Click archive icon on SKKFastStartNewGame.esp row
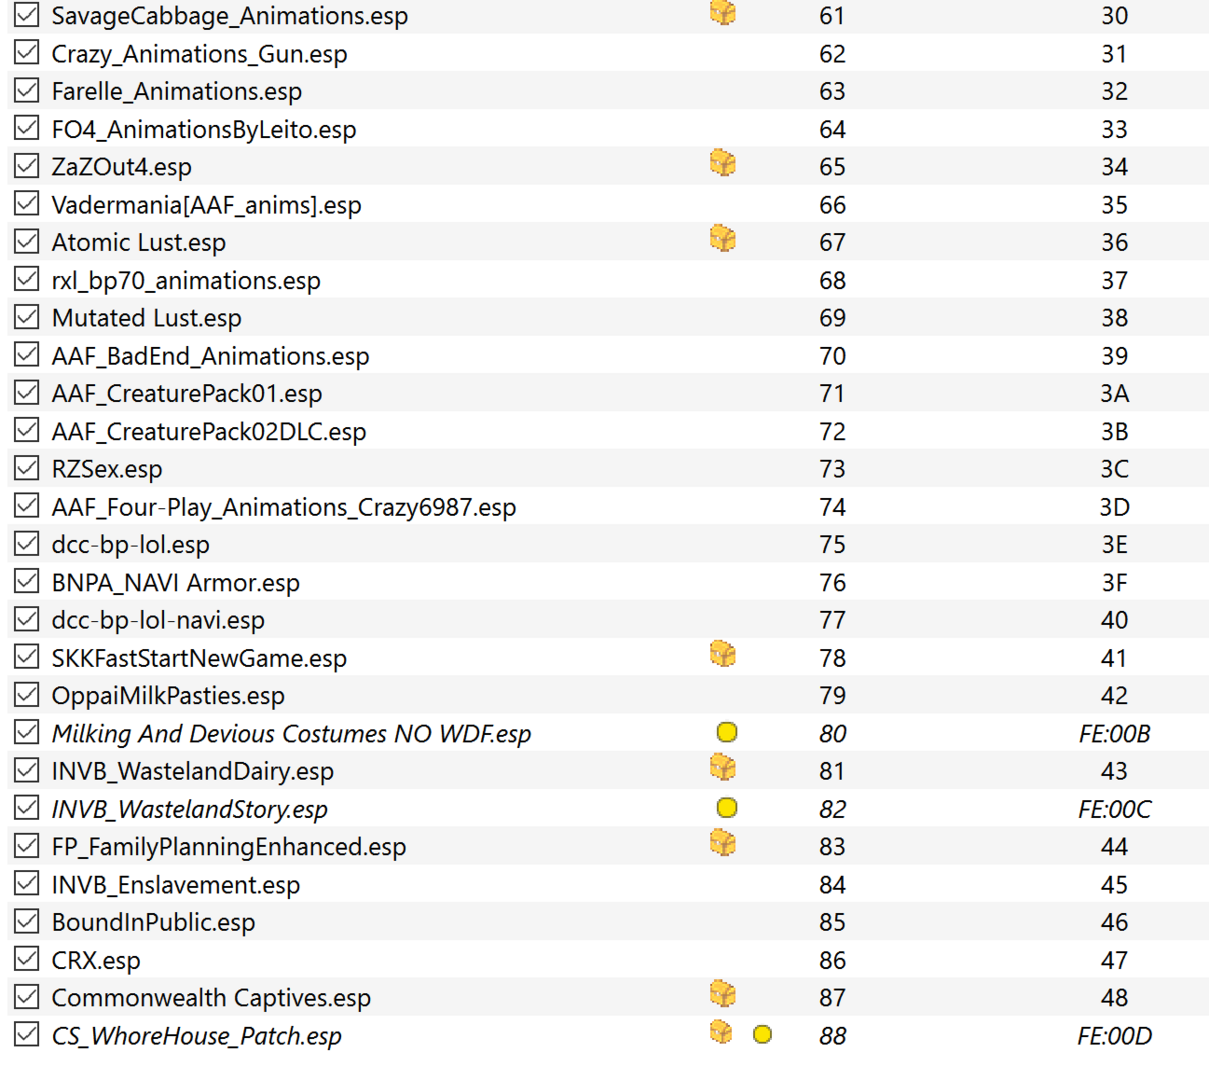 point(723,655)
